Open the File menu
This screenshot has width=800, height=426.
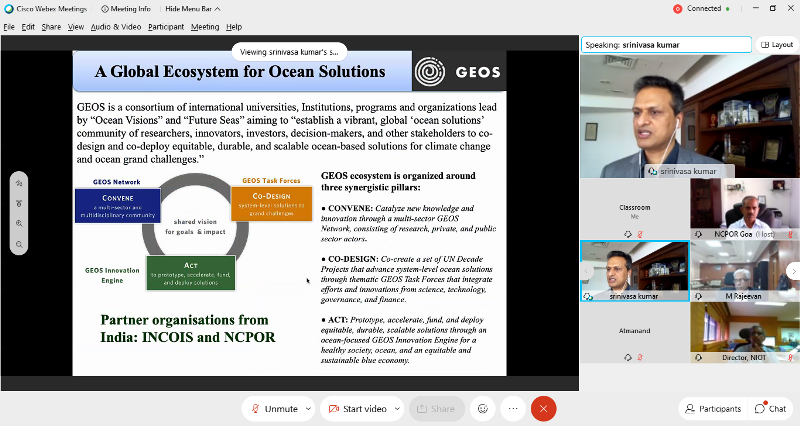coord(9,27)
